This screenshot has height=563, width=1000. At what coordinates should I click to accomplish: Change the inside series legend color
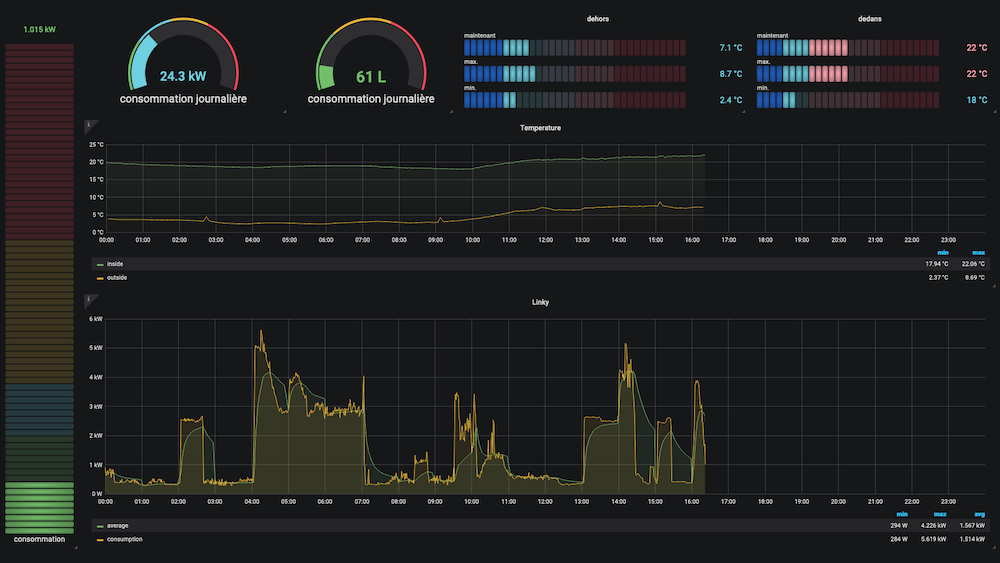click(x=100, y=265)
